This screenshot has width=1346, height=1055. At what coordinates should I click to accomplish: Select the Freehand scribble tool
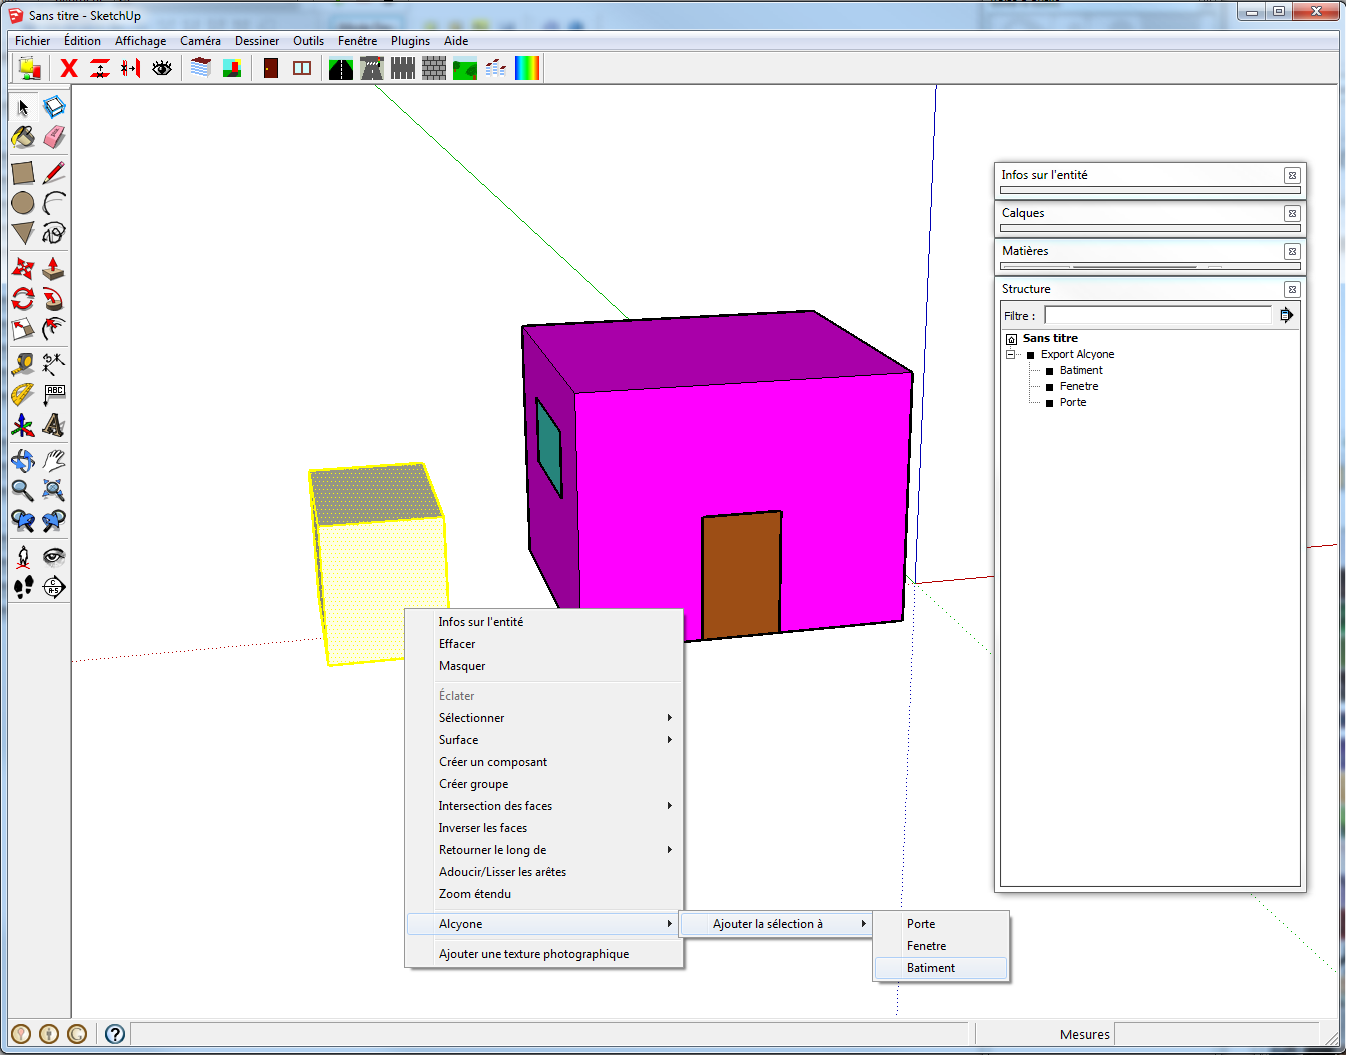54,233
